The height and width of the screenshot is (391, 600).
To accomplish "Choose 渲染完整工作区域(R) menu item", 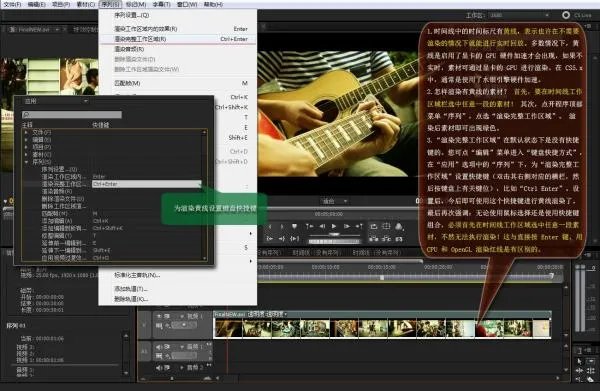I will (x=178, y=39).
